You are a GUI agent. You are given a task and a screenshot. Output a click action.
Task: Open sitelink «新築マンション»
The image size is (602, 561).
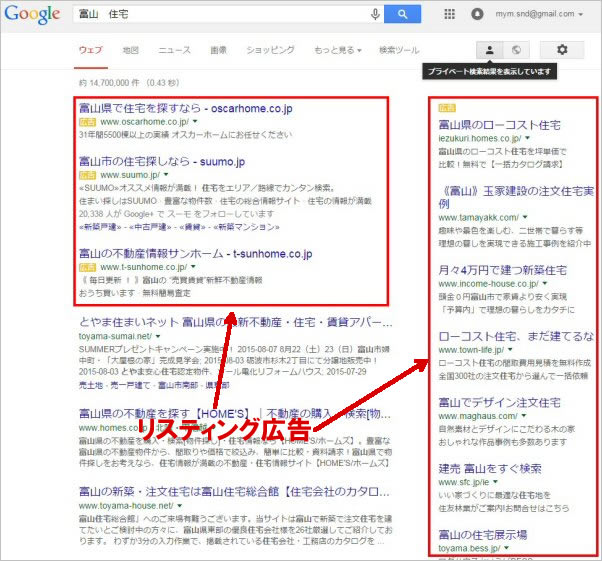[x=246, y=227]
